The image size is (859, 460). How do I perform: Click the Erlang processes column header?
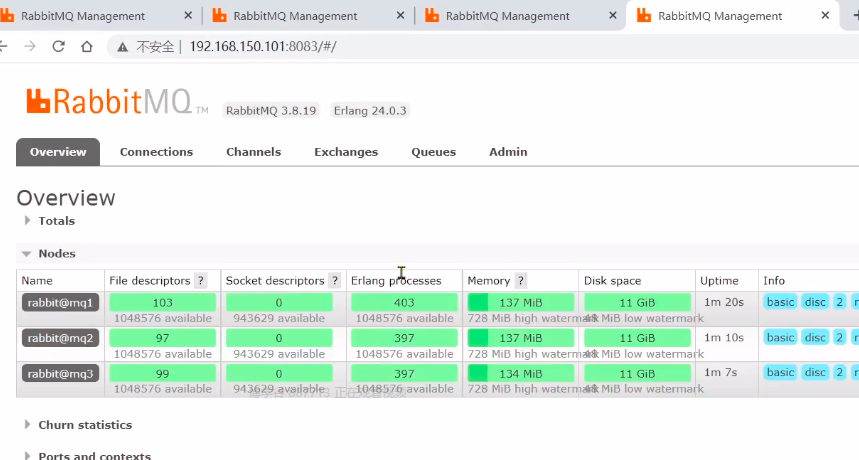(396, 281)
